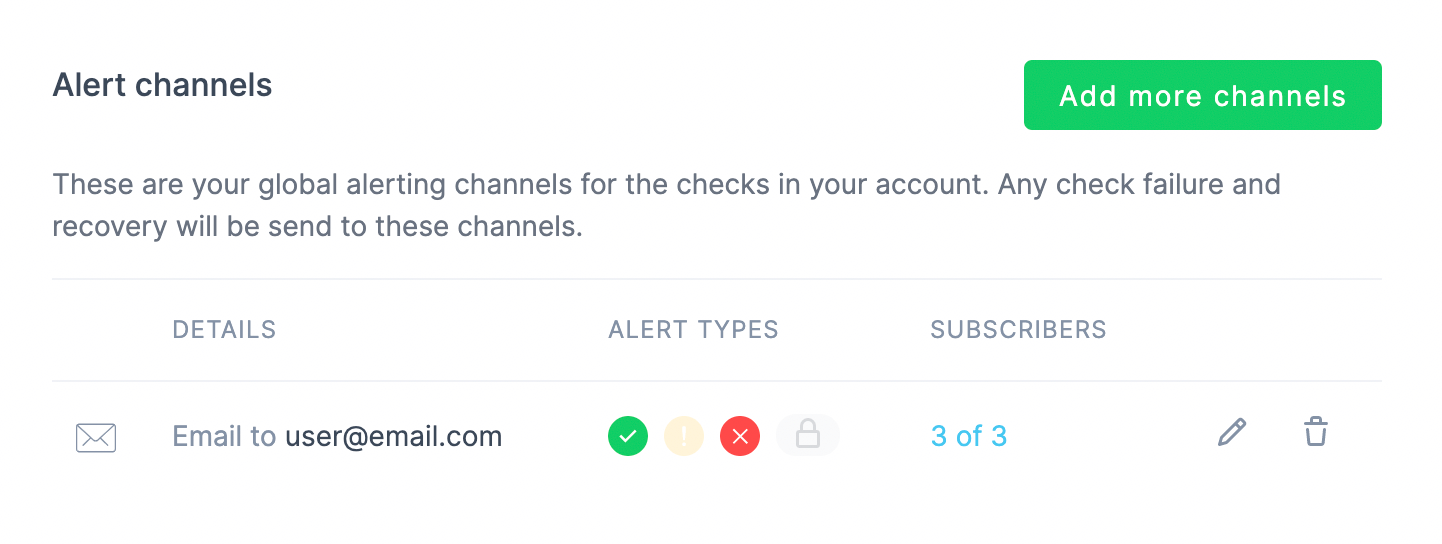Click the DETAILS column header
Image resolution: width=1442 pixels, height=544 pixels.
tap(224, 330)
